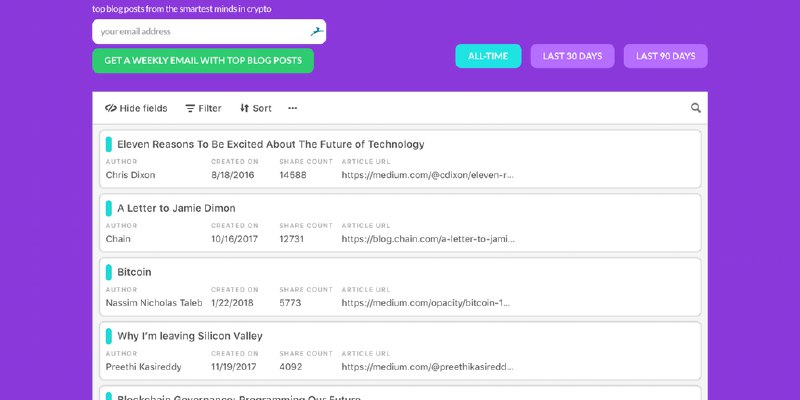Click created date 8/18/2016

tap(233, 175)
